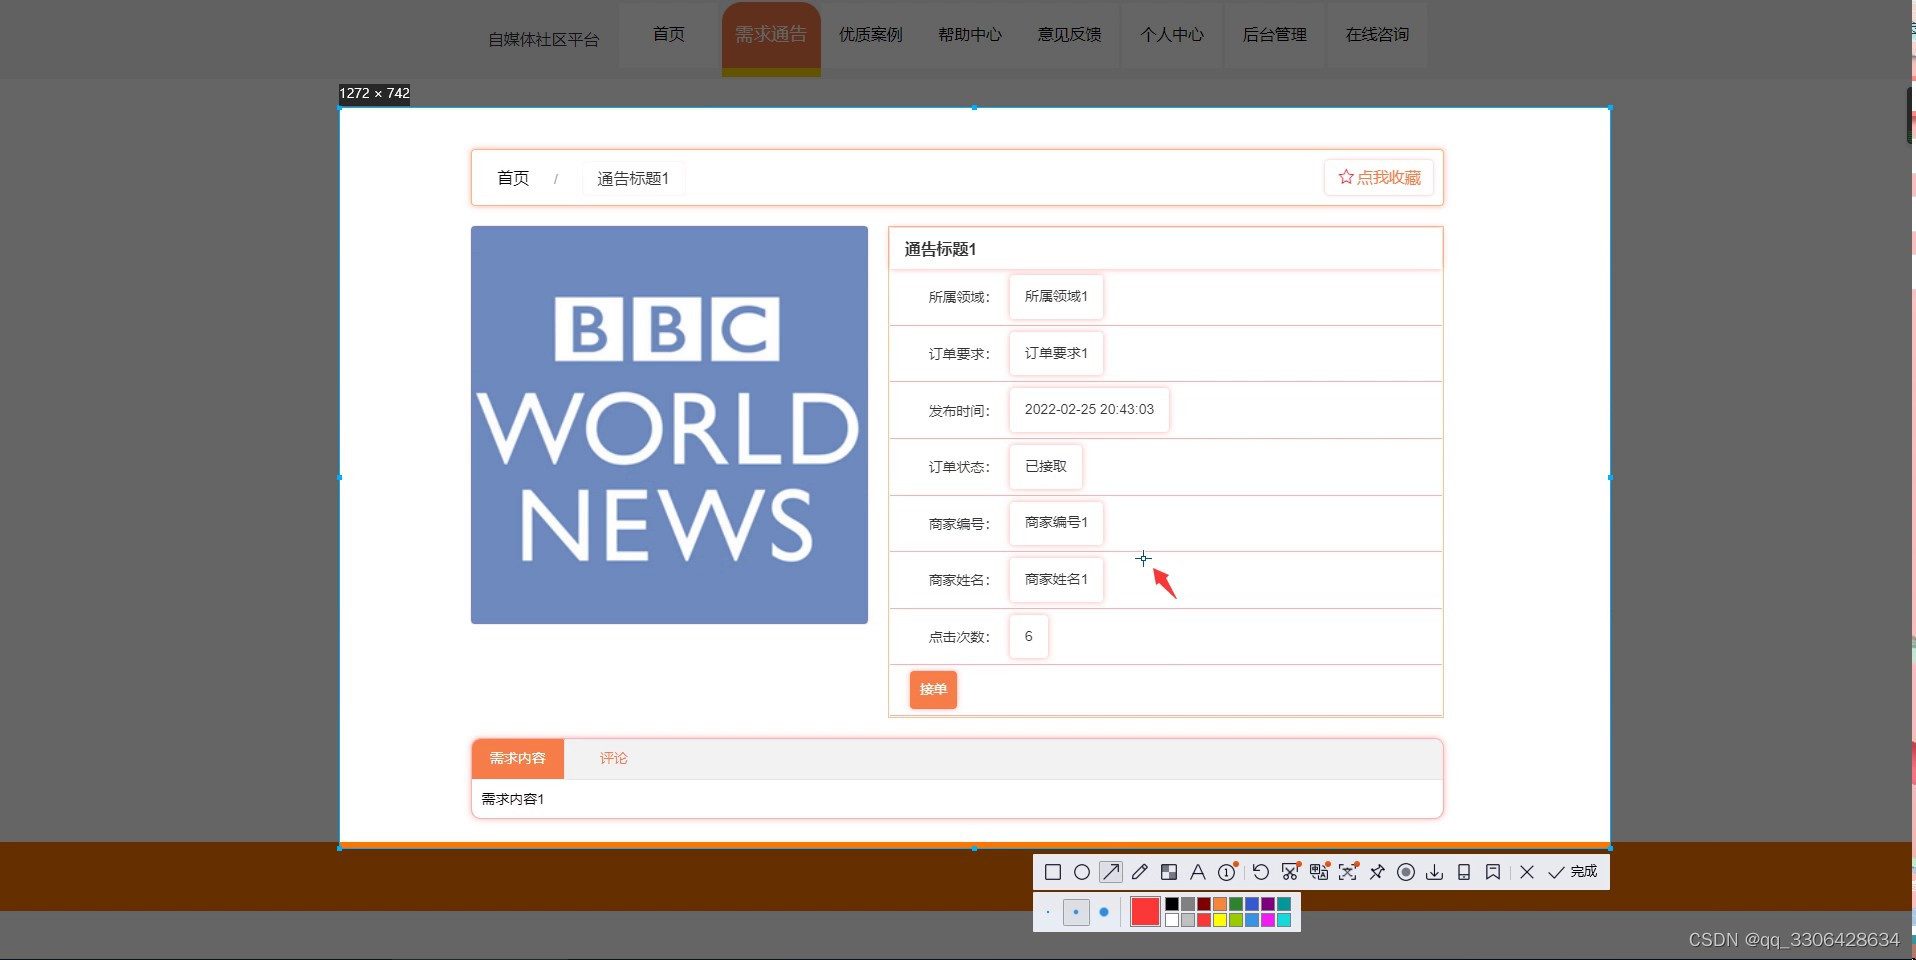Select the arrow annotation tool

click(x=1111, y=872)
